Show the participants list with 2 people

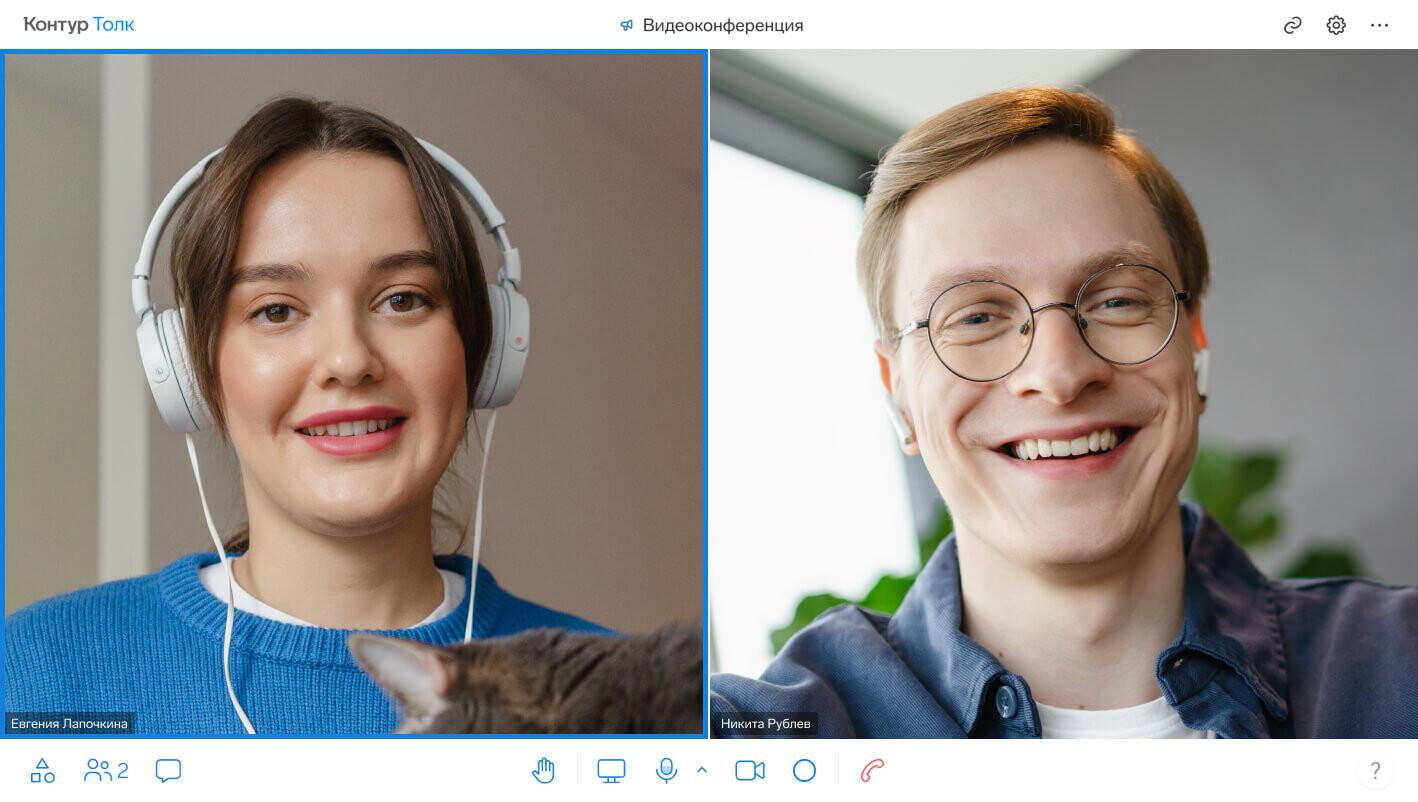pyautogui.click(x=107, y=770)
